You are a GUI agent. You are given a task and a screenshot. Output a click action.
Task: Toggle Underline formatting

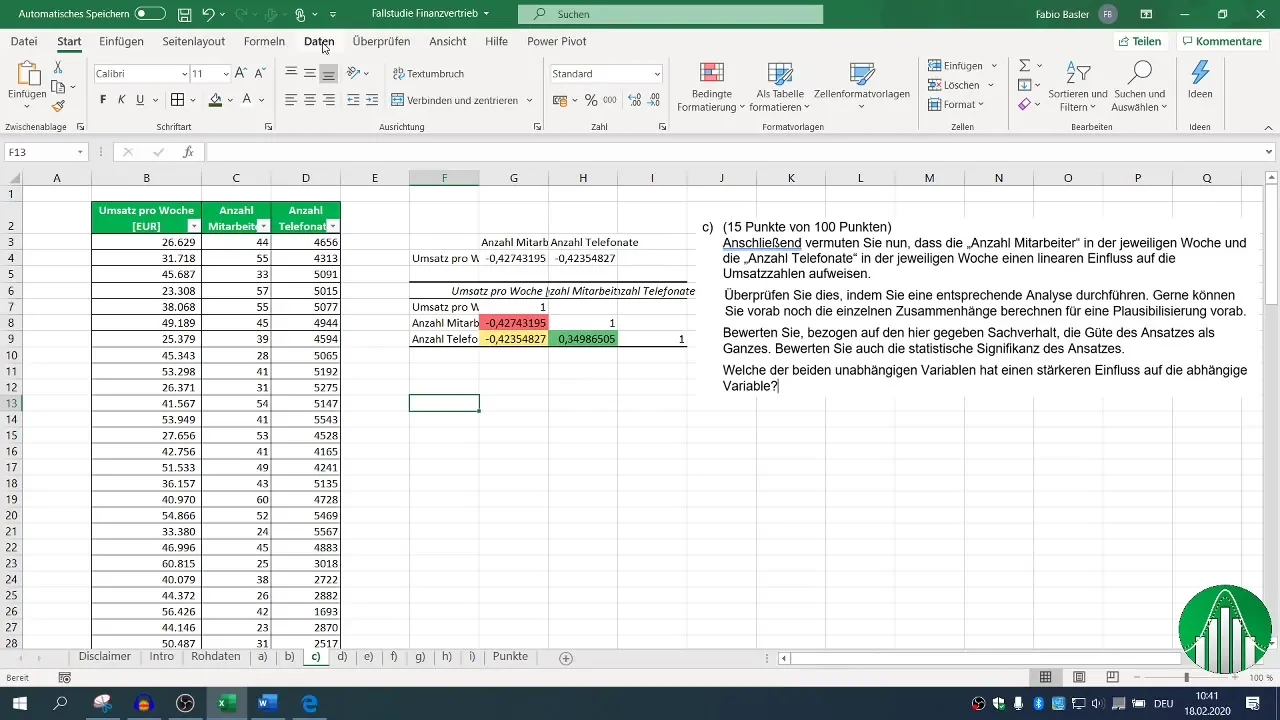pyautogui.click(x=140, y=100)
